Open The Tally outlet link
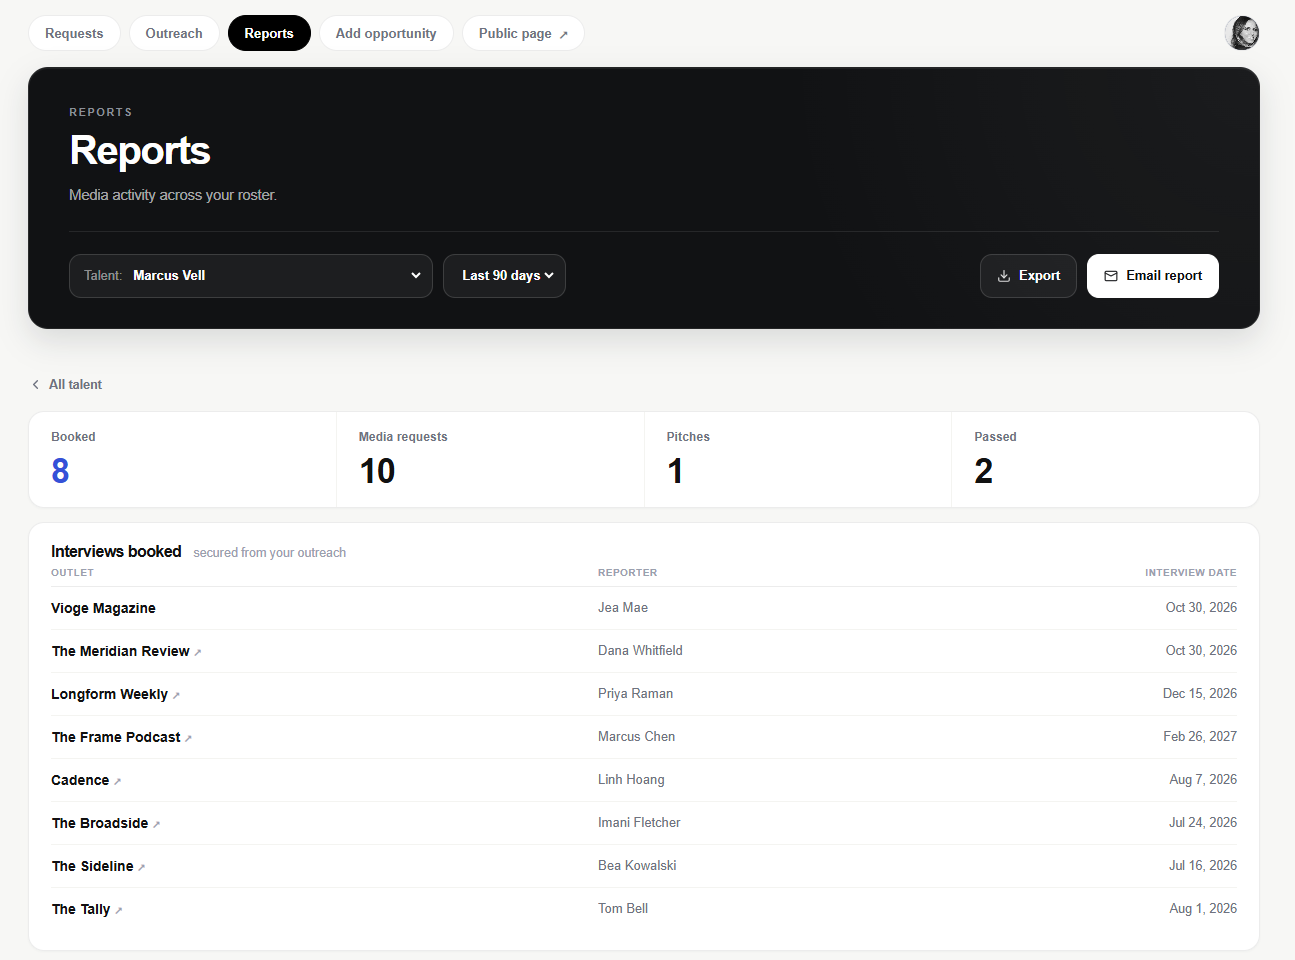This screenshot has height=960, width=1295. coord(81,909)
